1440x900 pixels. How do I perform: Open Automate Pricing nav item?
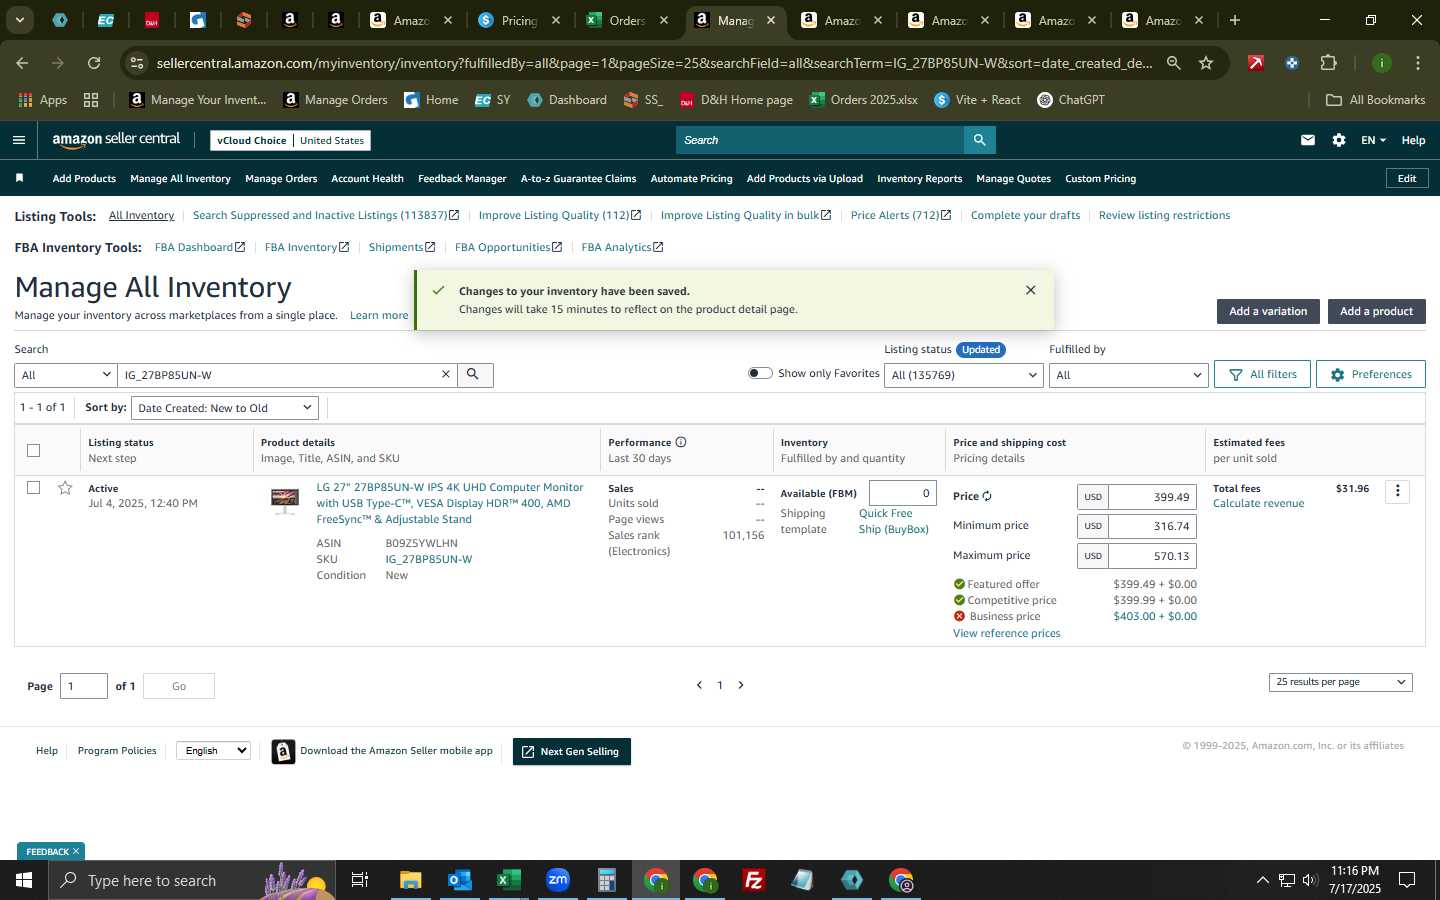(x=691, y=178)
